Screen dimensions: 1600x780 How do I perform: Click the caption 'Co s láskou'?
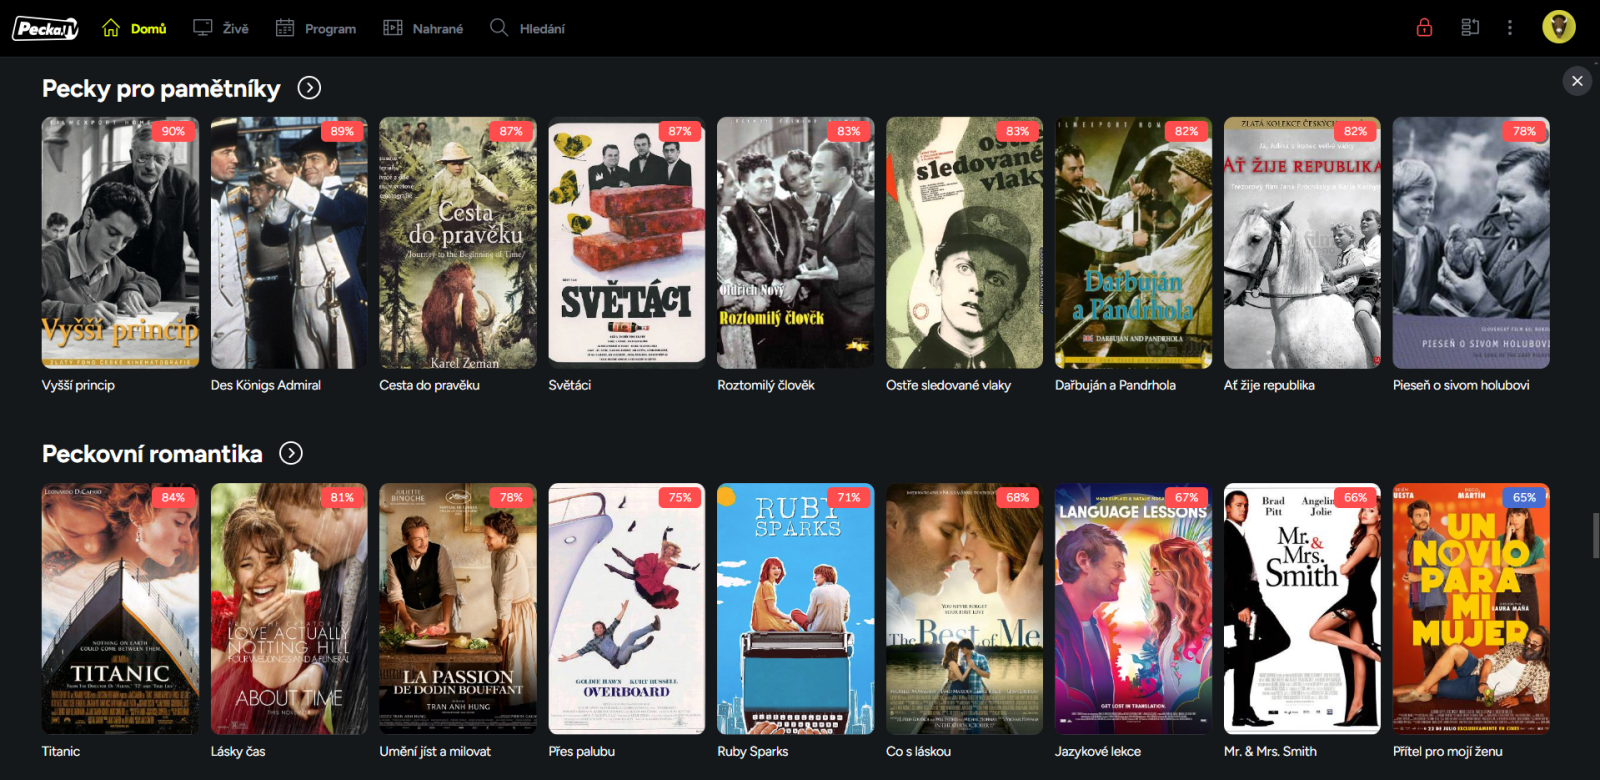(x=919, y=751)
